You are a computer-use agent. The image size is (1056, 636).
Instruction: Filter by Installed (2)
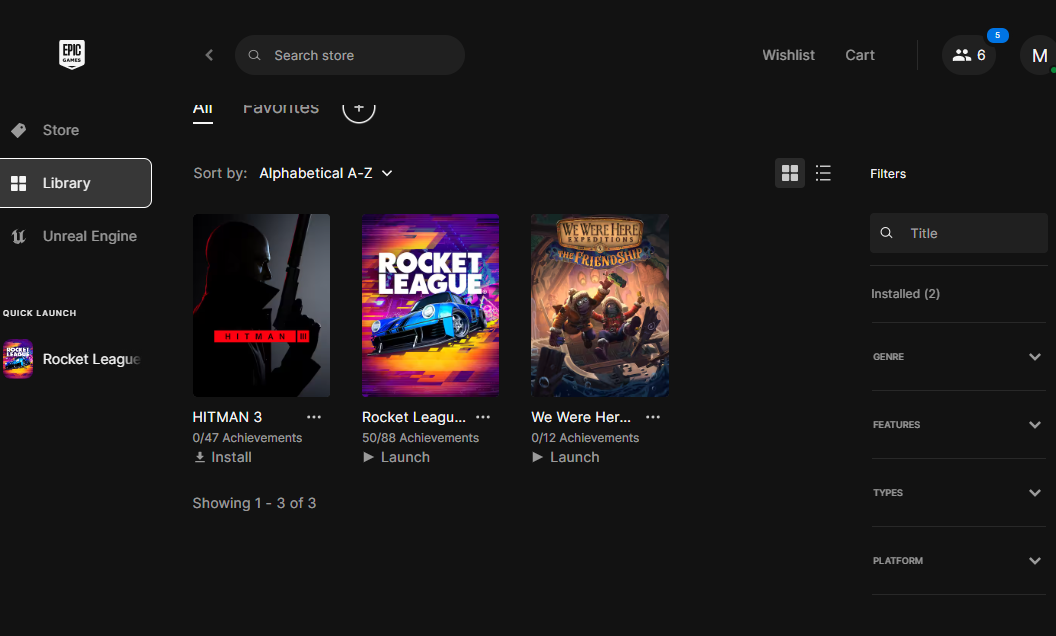click(905, 294)
